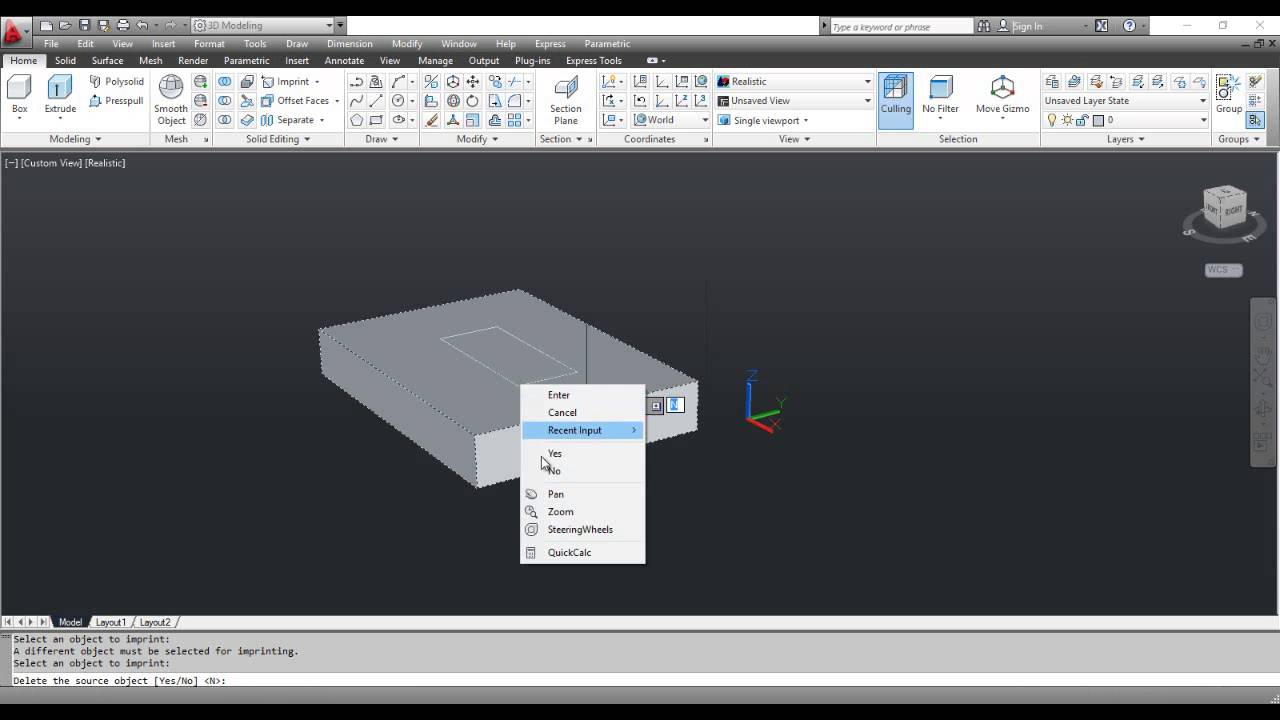
Task: Open the 3D Modeling workspace dropdown
Action: click(263, 25)
